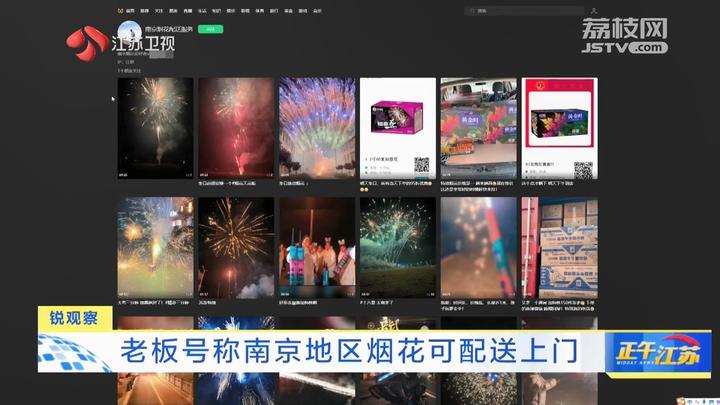Open the white firework burst video in the top row

coord(155,128)
